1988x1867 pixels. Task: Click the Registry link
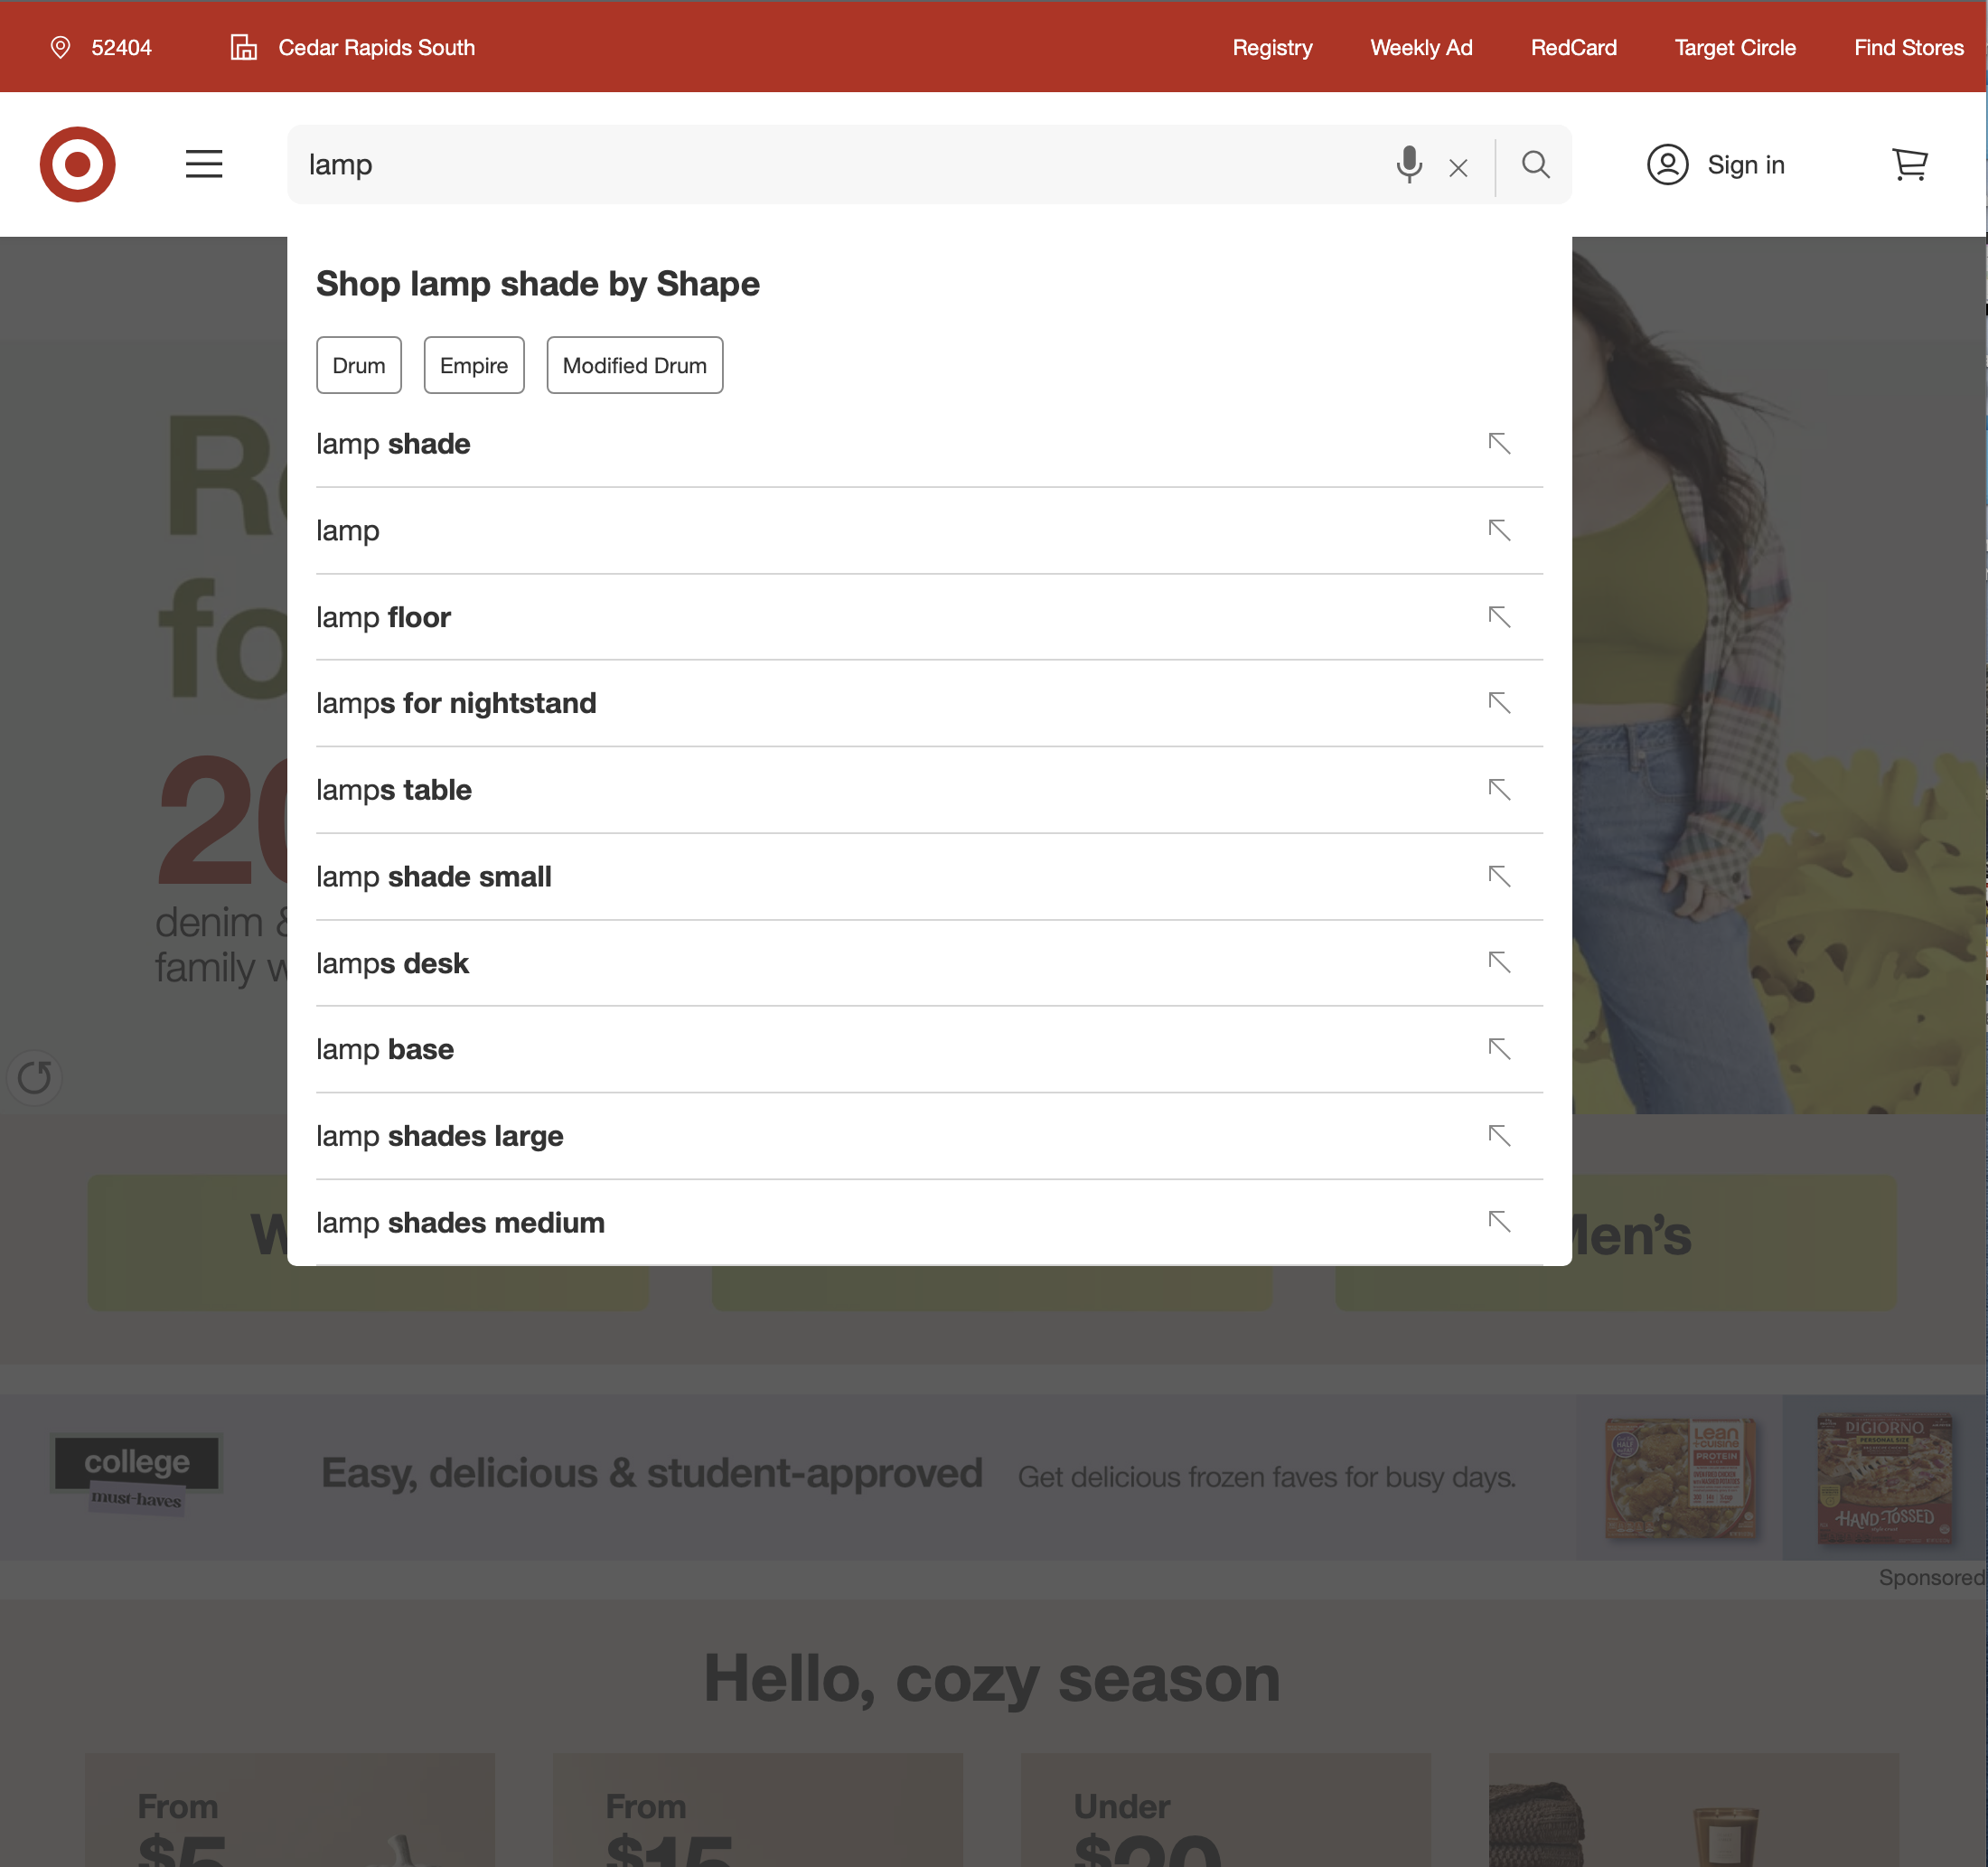tap(1272, 46)
